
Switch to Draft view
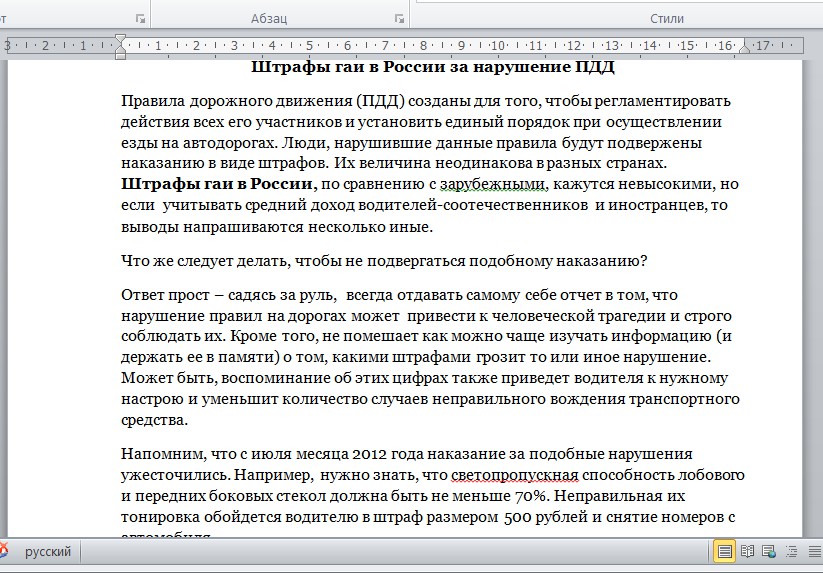coord(815,551)
